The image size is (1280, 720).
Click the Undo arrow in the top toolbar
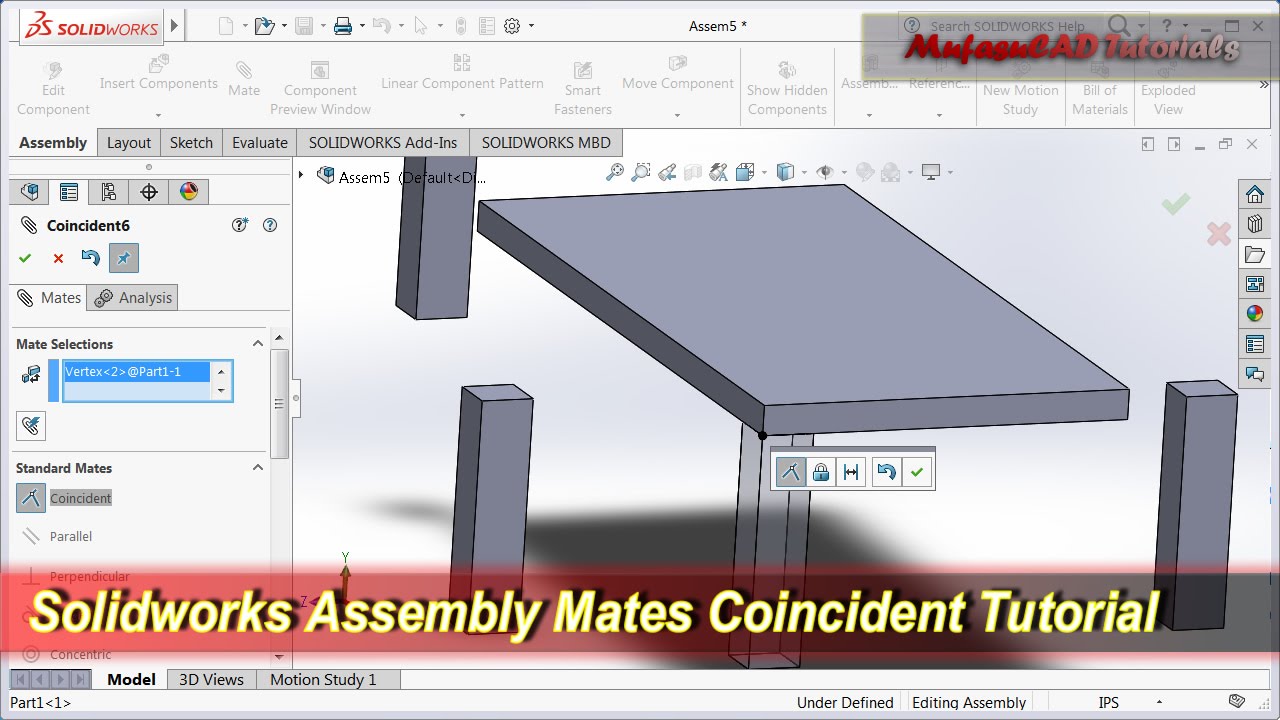(x=381, y=26)
